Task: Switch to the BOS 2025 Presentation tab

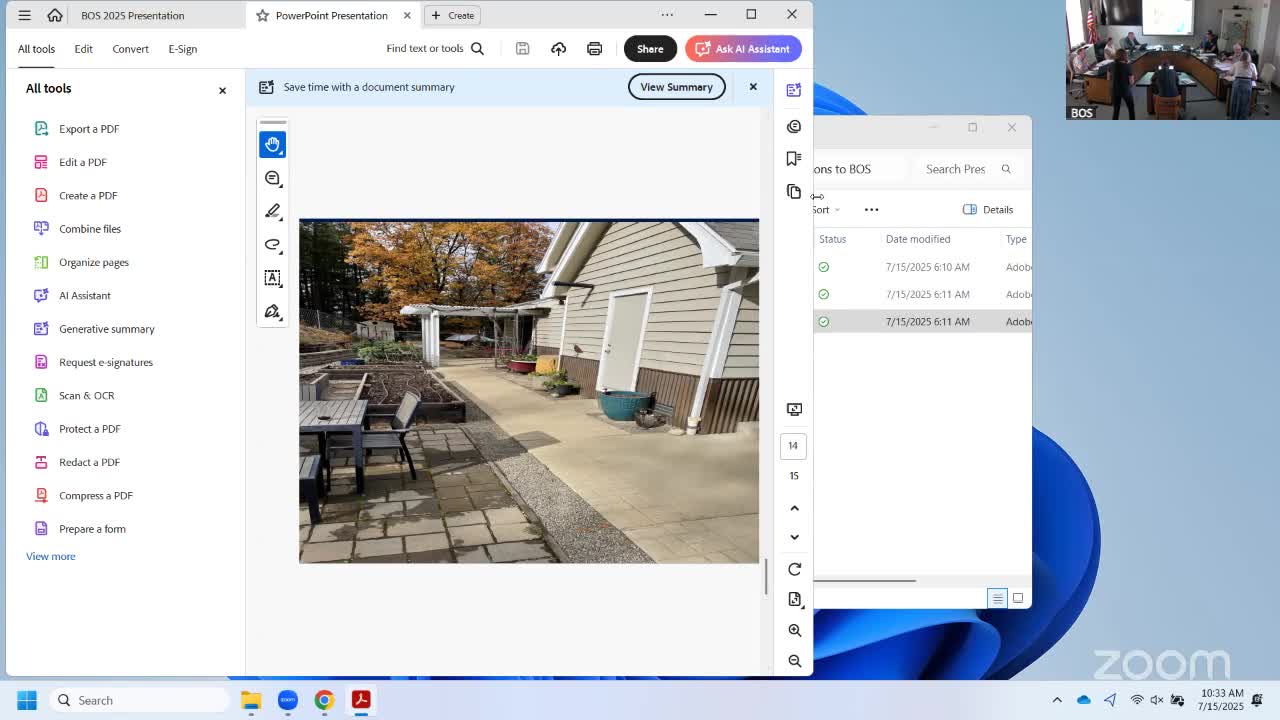Action: (x=132, y=15)
